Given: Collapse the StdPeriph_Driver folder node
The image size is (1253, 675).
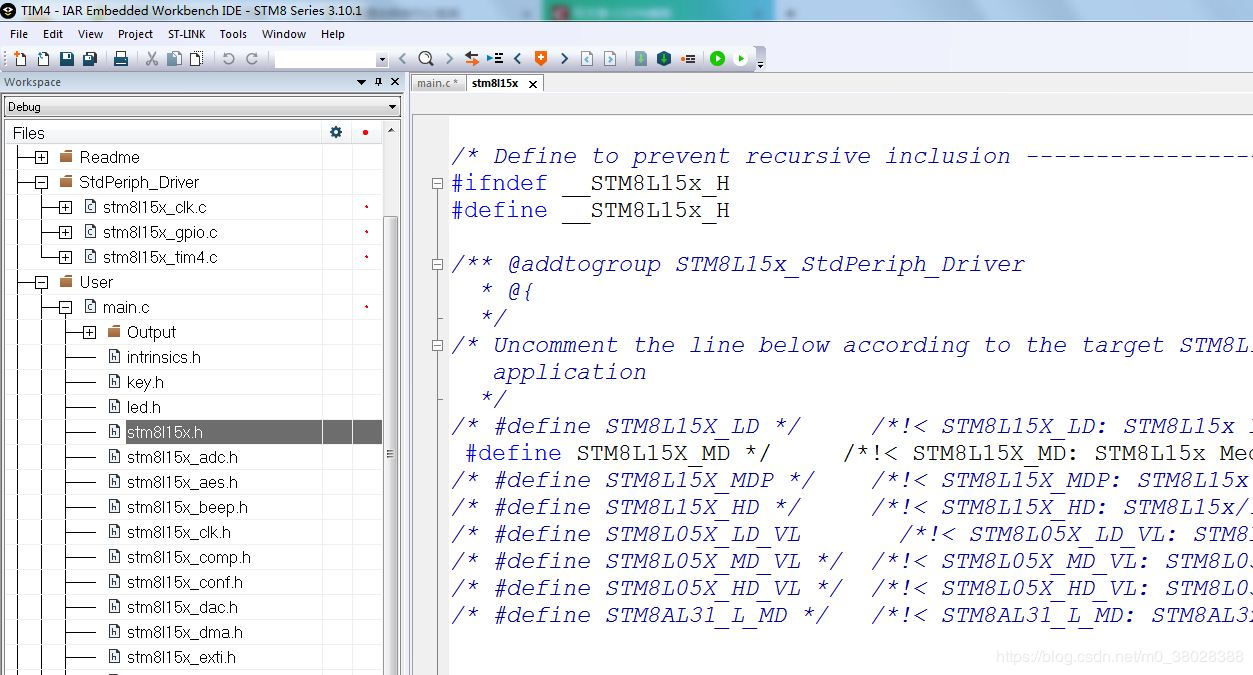Looking at the screenshot, I should 41,182.
